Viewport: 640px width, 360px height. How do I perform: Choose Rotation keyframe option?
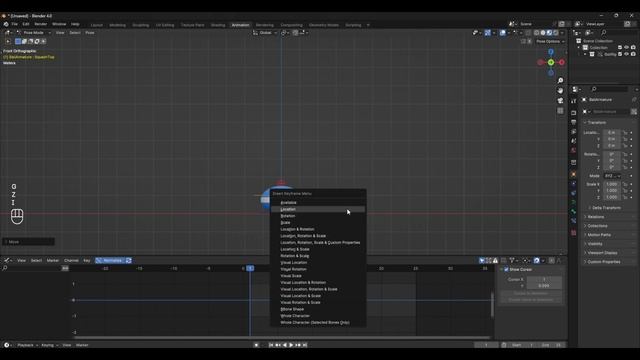pyautogui.click(x=318, y=216)
